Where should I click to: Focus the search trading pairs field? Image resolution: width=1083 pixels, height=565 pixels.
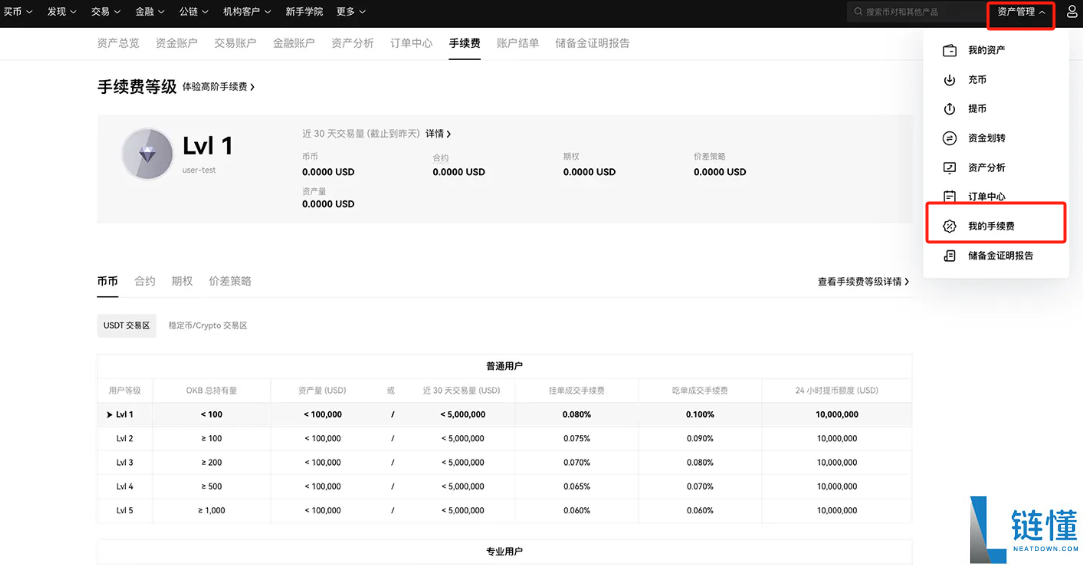[x=915, y=12]
